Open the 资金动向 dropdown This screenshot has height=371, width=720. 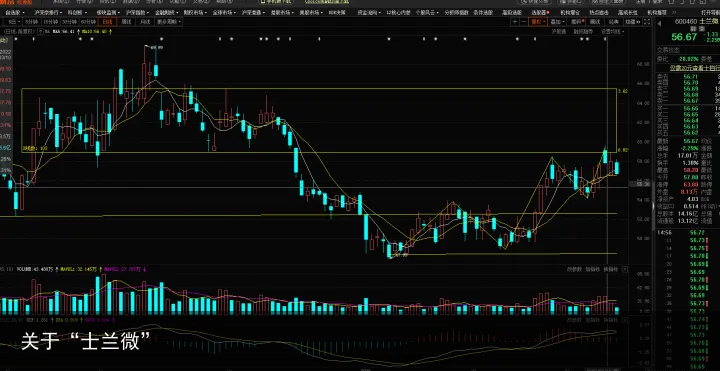click(x=370, y=12)
